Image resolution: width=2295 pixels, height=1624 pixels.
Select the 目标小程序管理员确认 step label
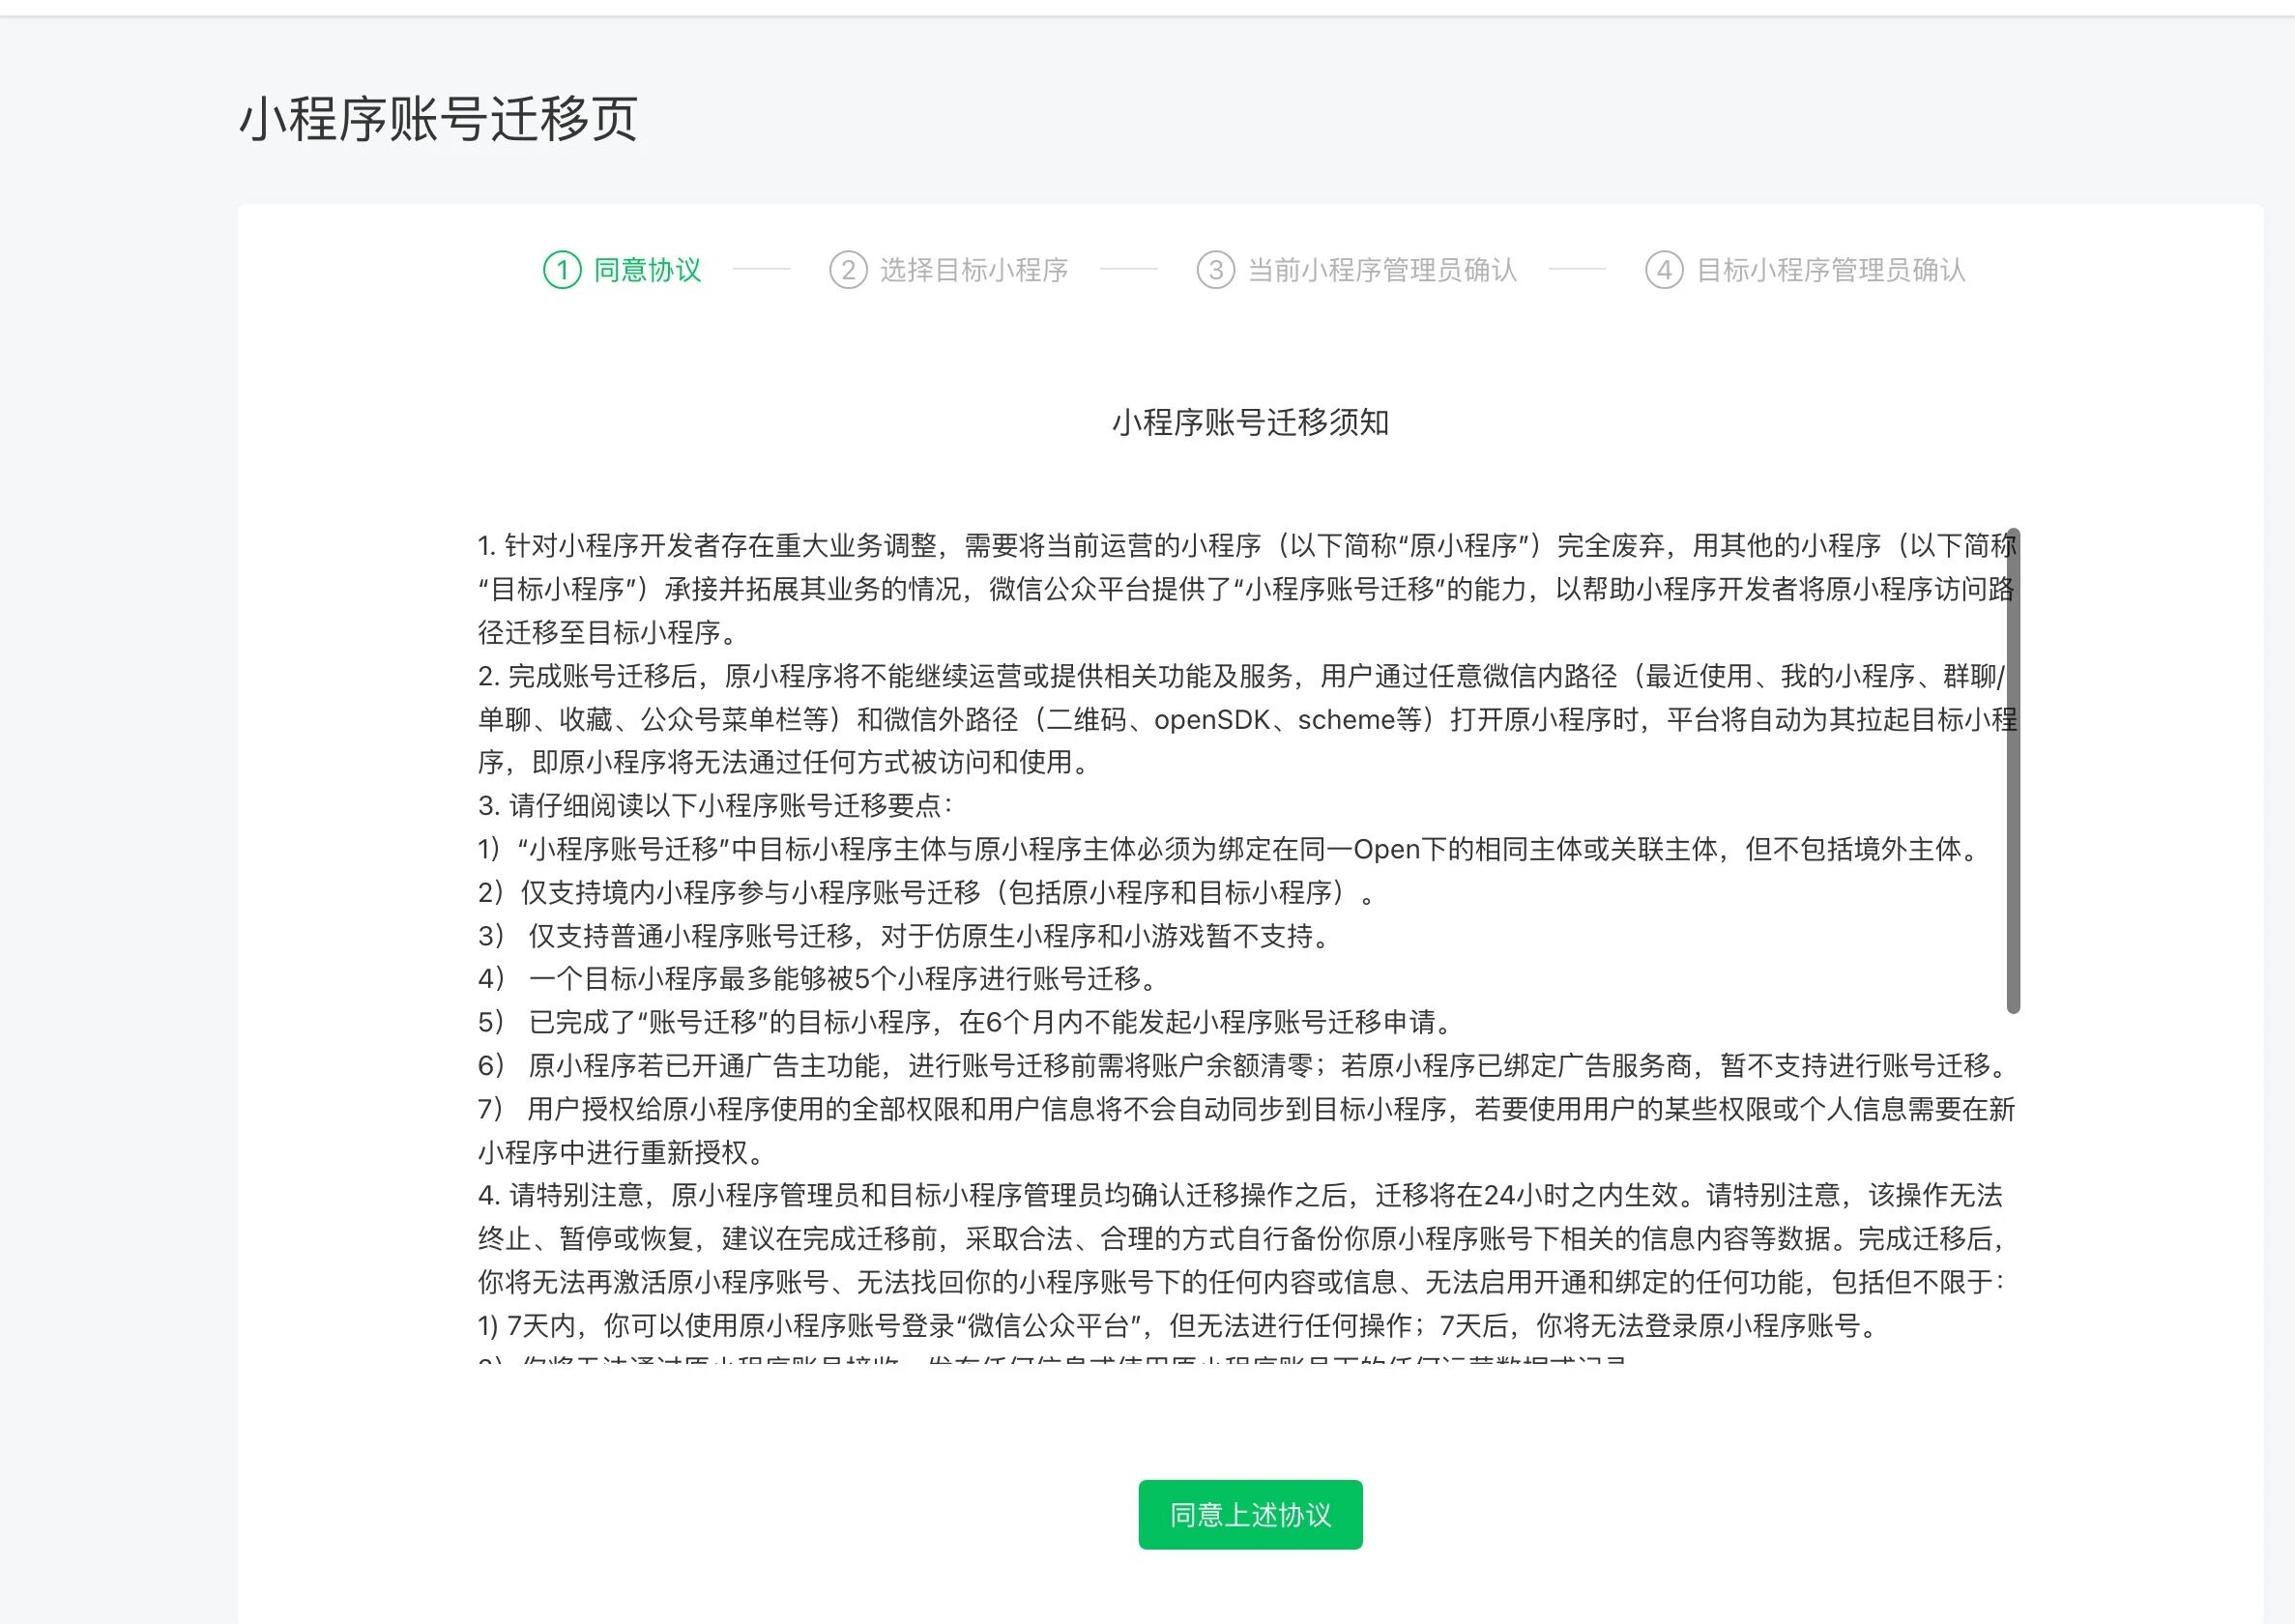click(x=1831, y=270)
